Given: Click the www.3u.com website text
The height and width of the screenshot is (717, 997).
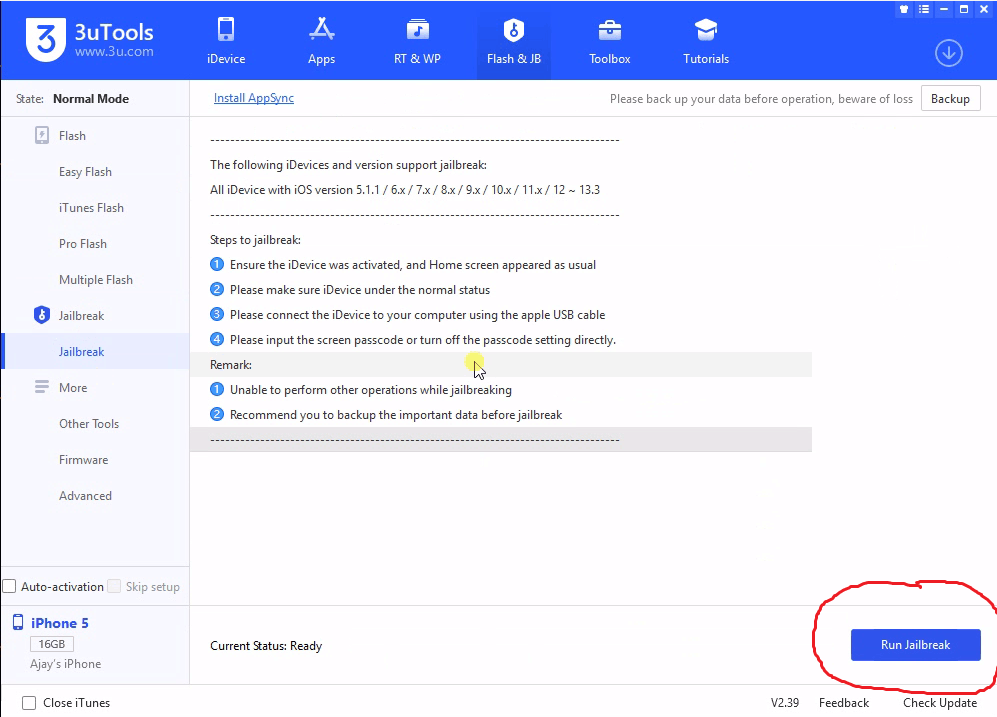Looking at the screenshot, I should pos(114,51).
